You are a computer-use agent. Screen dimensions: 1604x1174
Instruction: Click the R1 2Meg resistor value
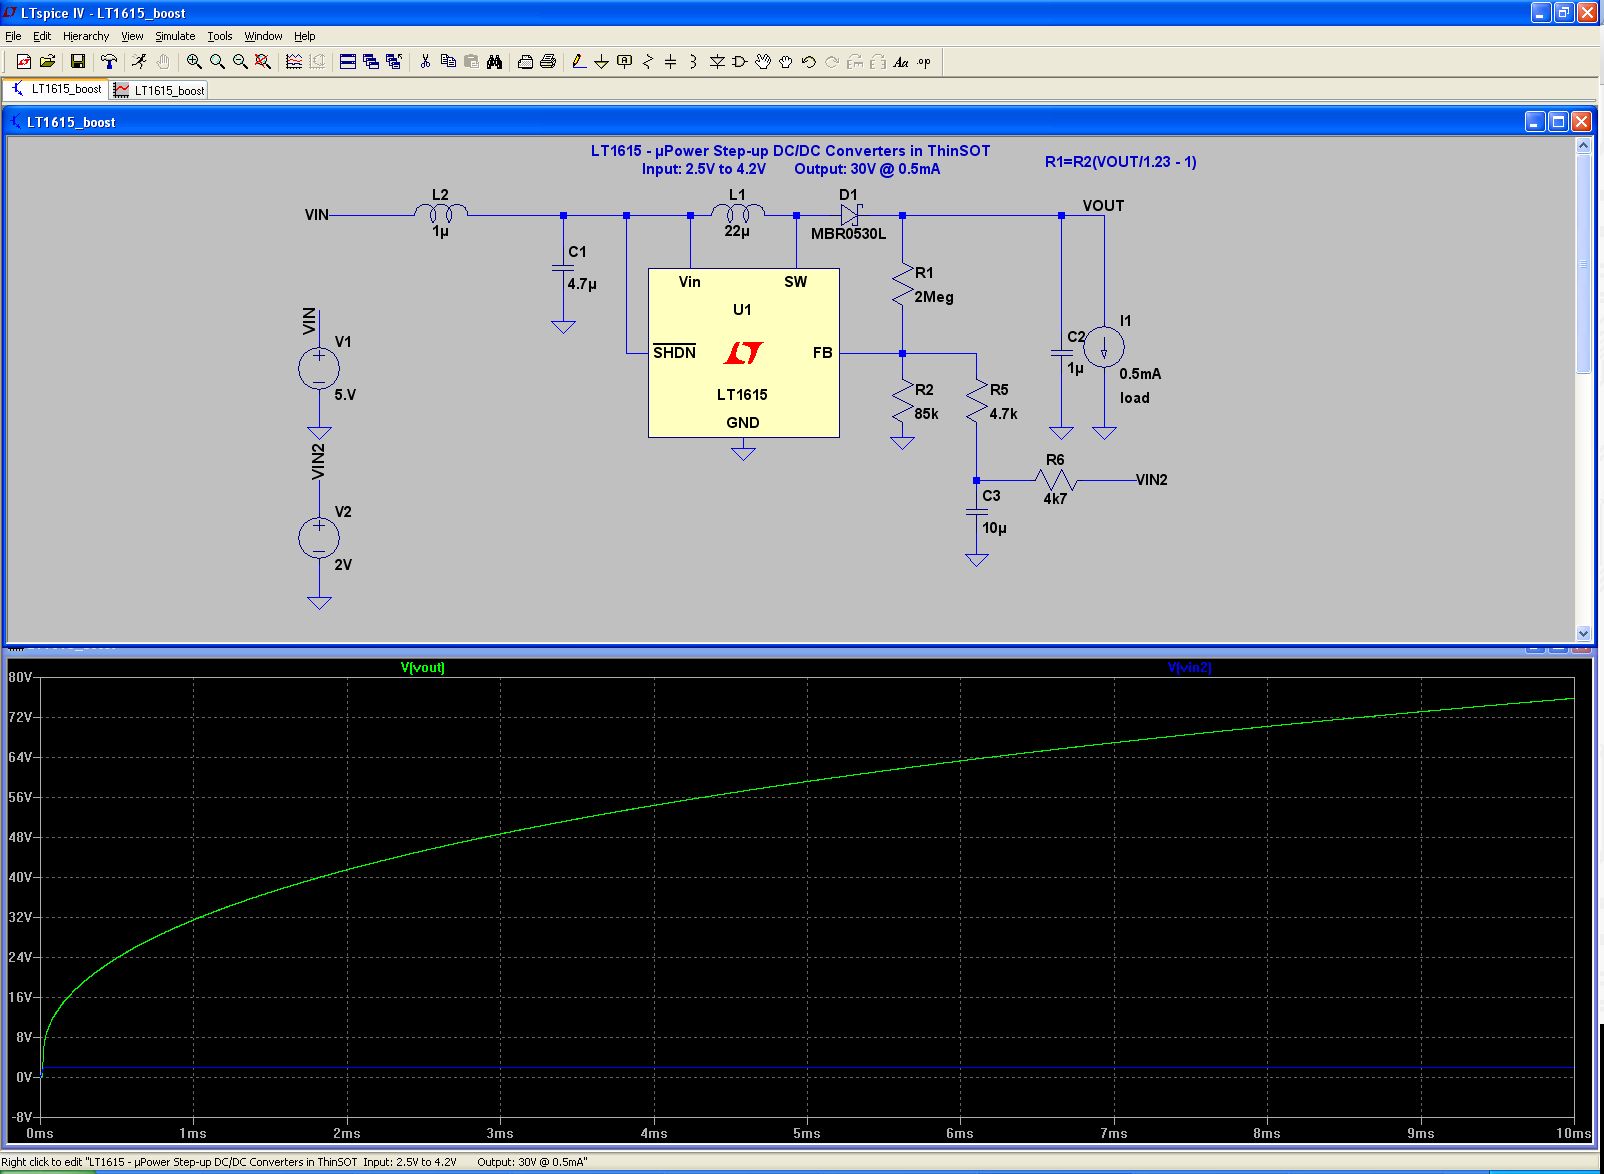tap(934, 297)
